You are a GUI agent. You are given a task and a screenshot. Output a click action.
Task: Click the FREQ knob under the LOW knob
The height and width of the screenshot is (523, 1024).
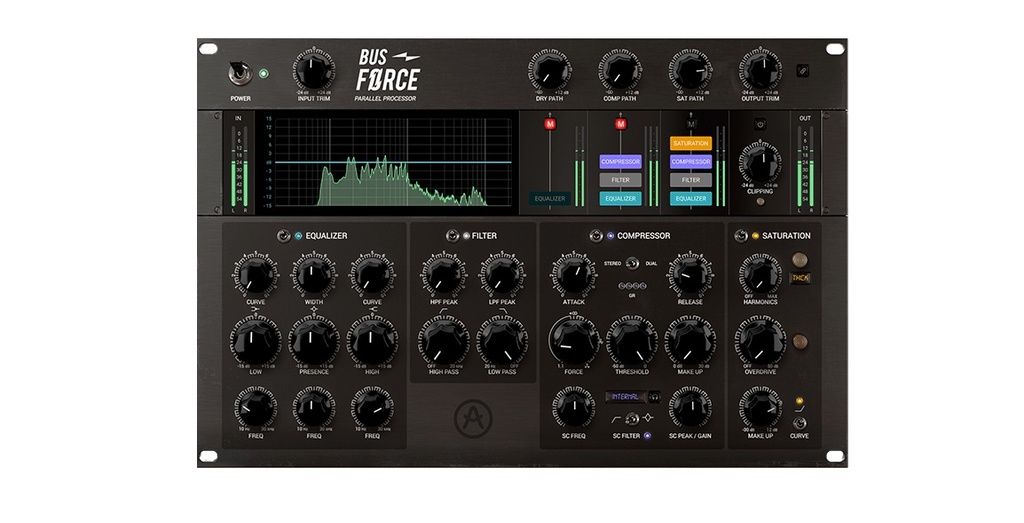(x=255, y=408)
